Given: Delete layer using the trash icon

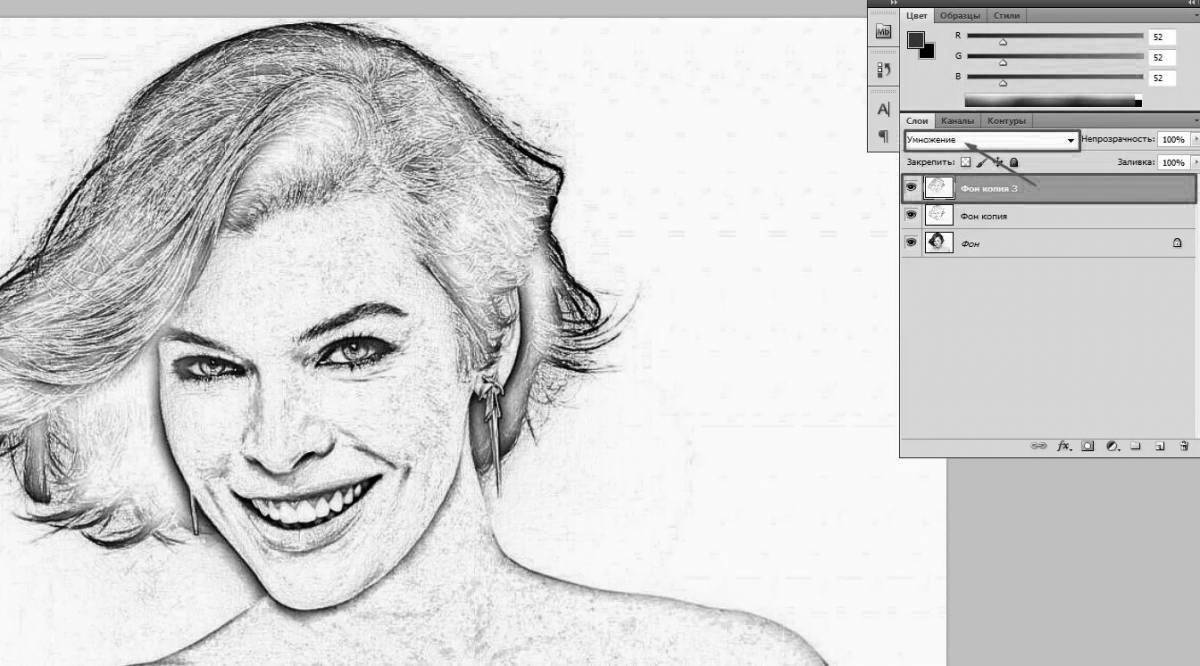Looking at the screenshot, I should (x=1184, y=447).
